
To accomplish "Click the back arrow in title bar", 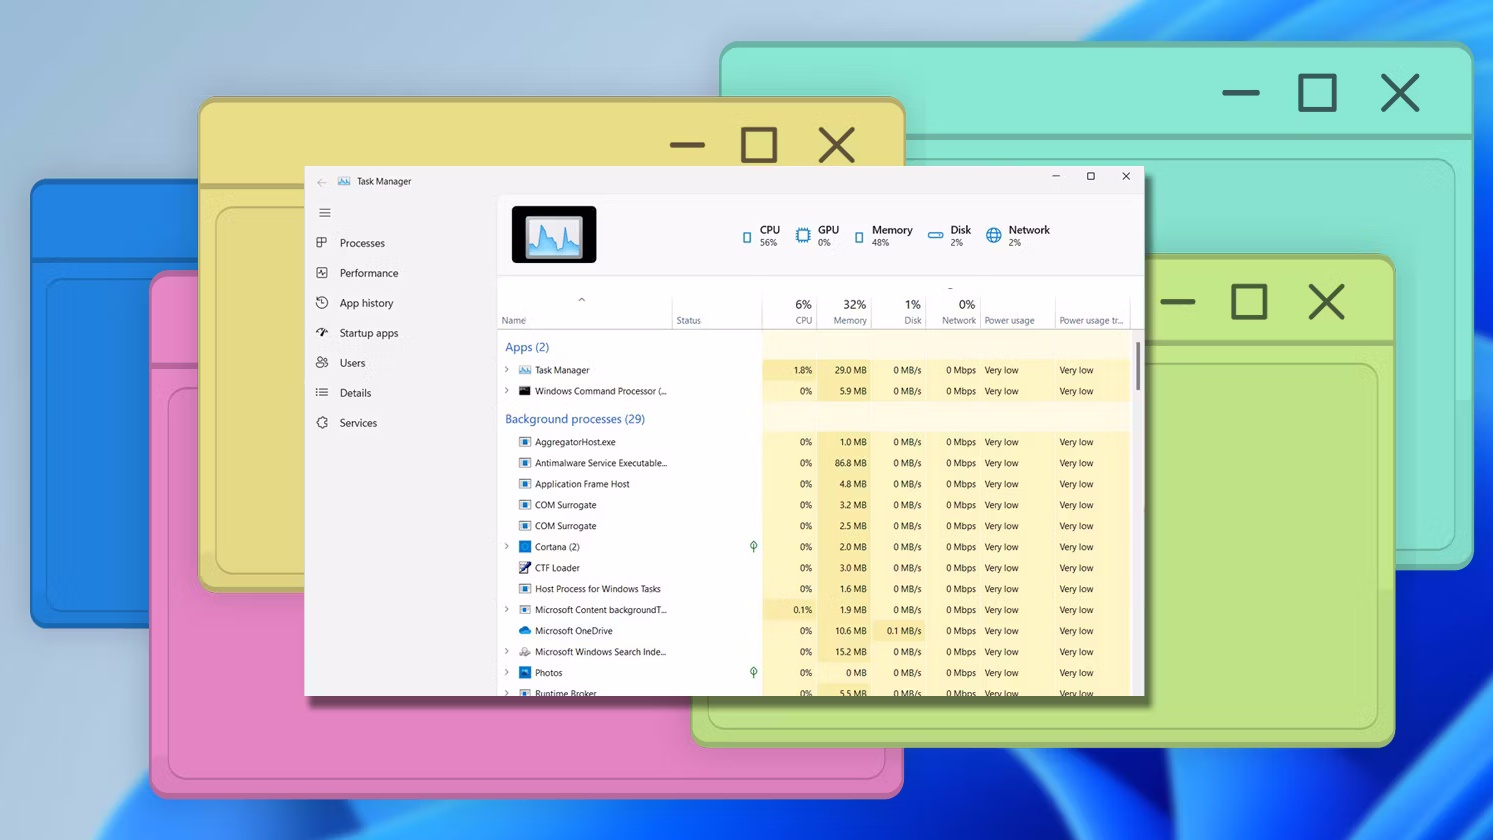I will [x=321, y=182].
